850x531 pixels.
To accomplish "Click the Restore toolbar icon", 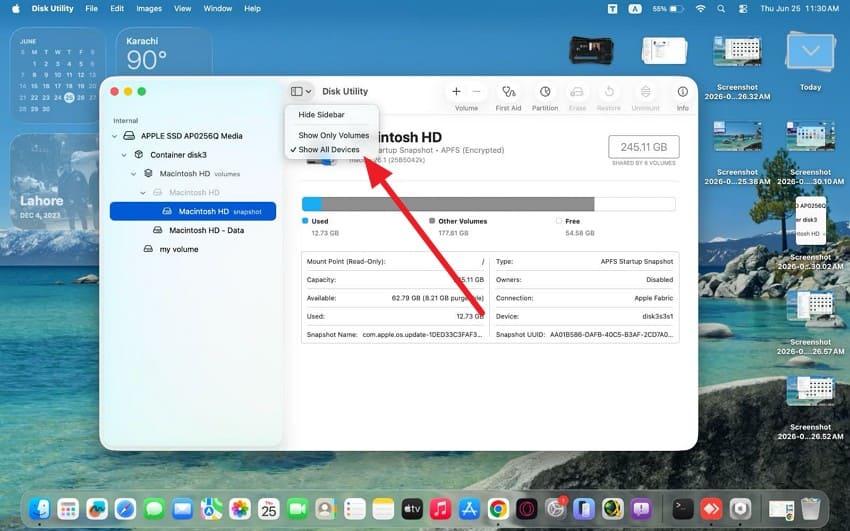I will click(609, 92).
